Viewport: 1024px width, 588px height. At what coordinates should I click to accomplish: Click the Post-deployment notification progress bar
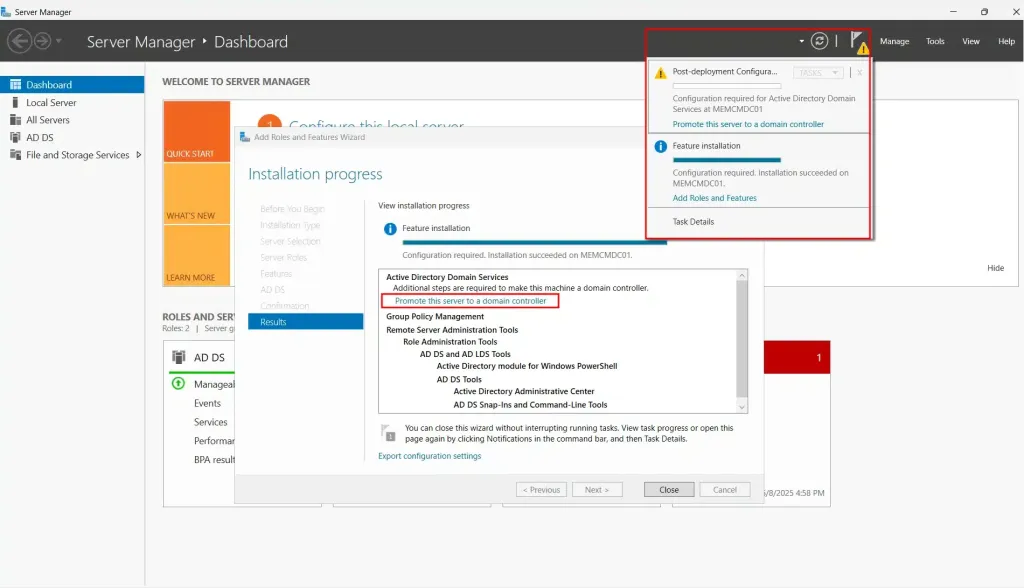point(726,86)
